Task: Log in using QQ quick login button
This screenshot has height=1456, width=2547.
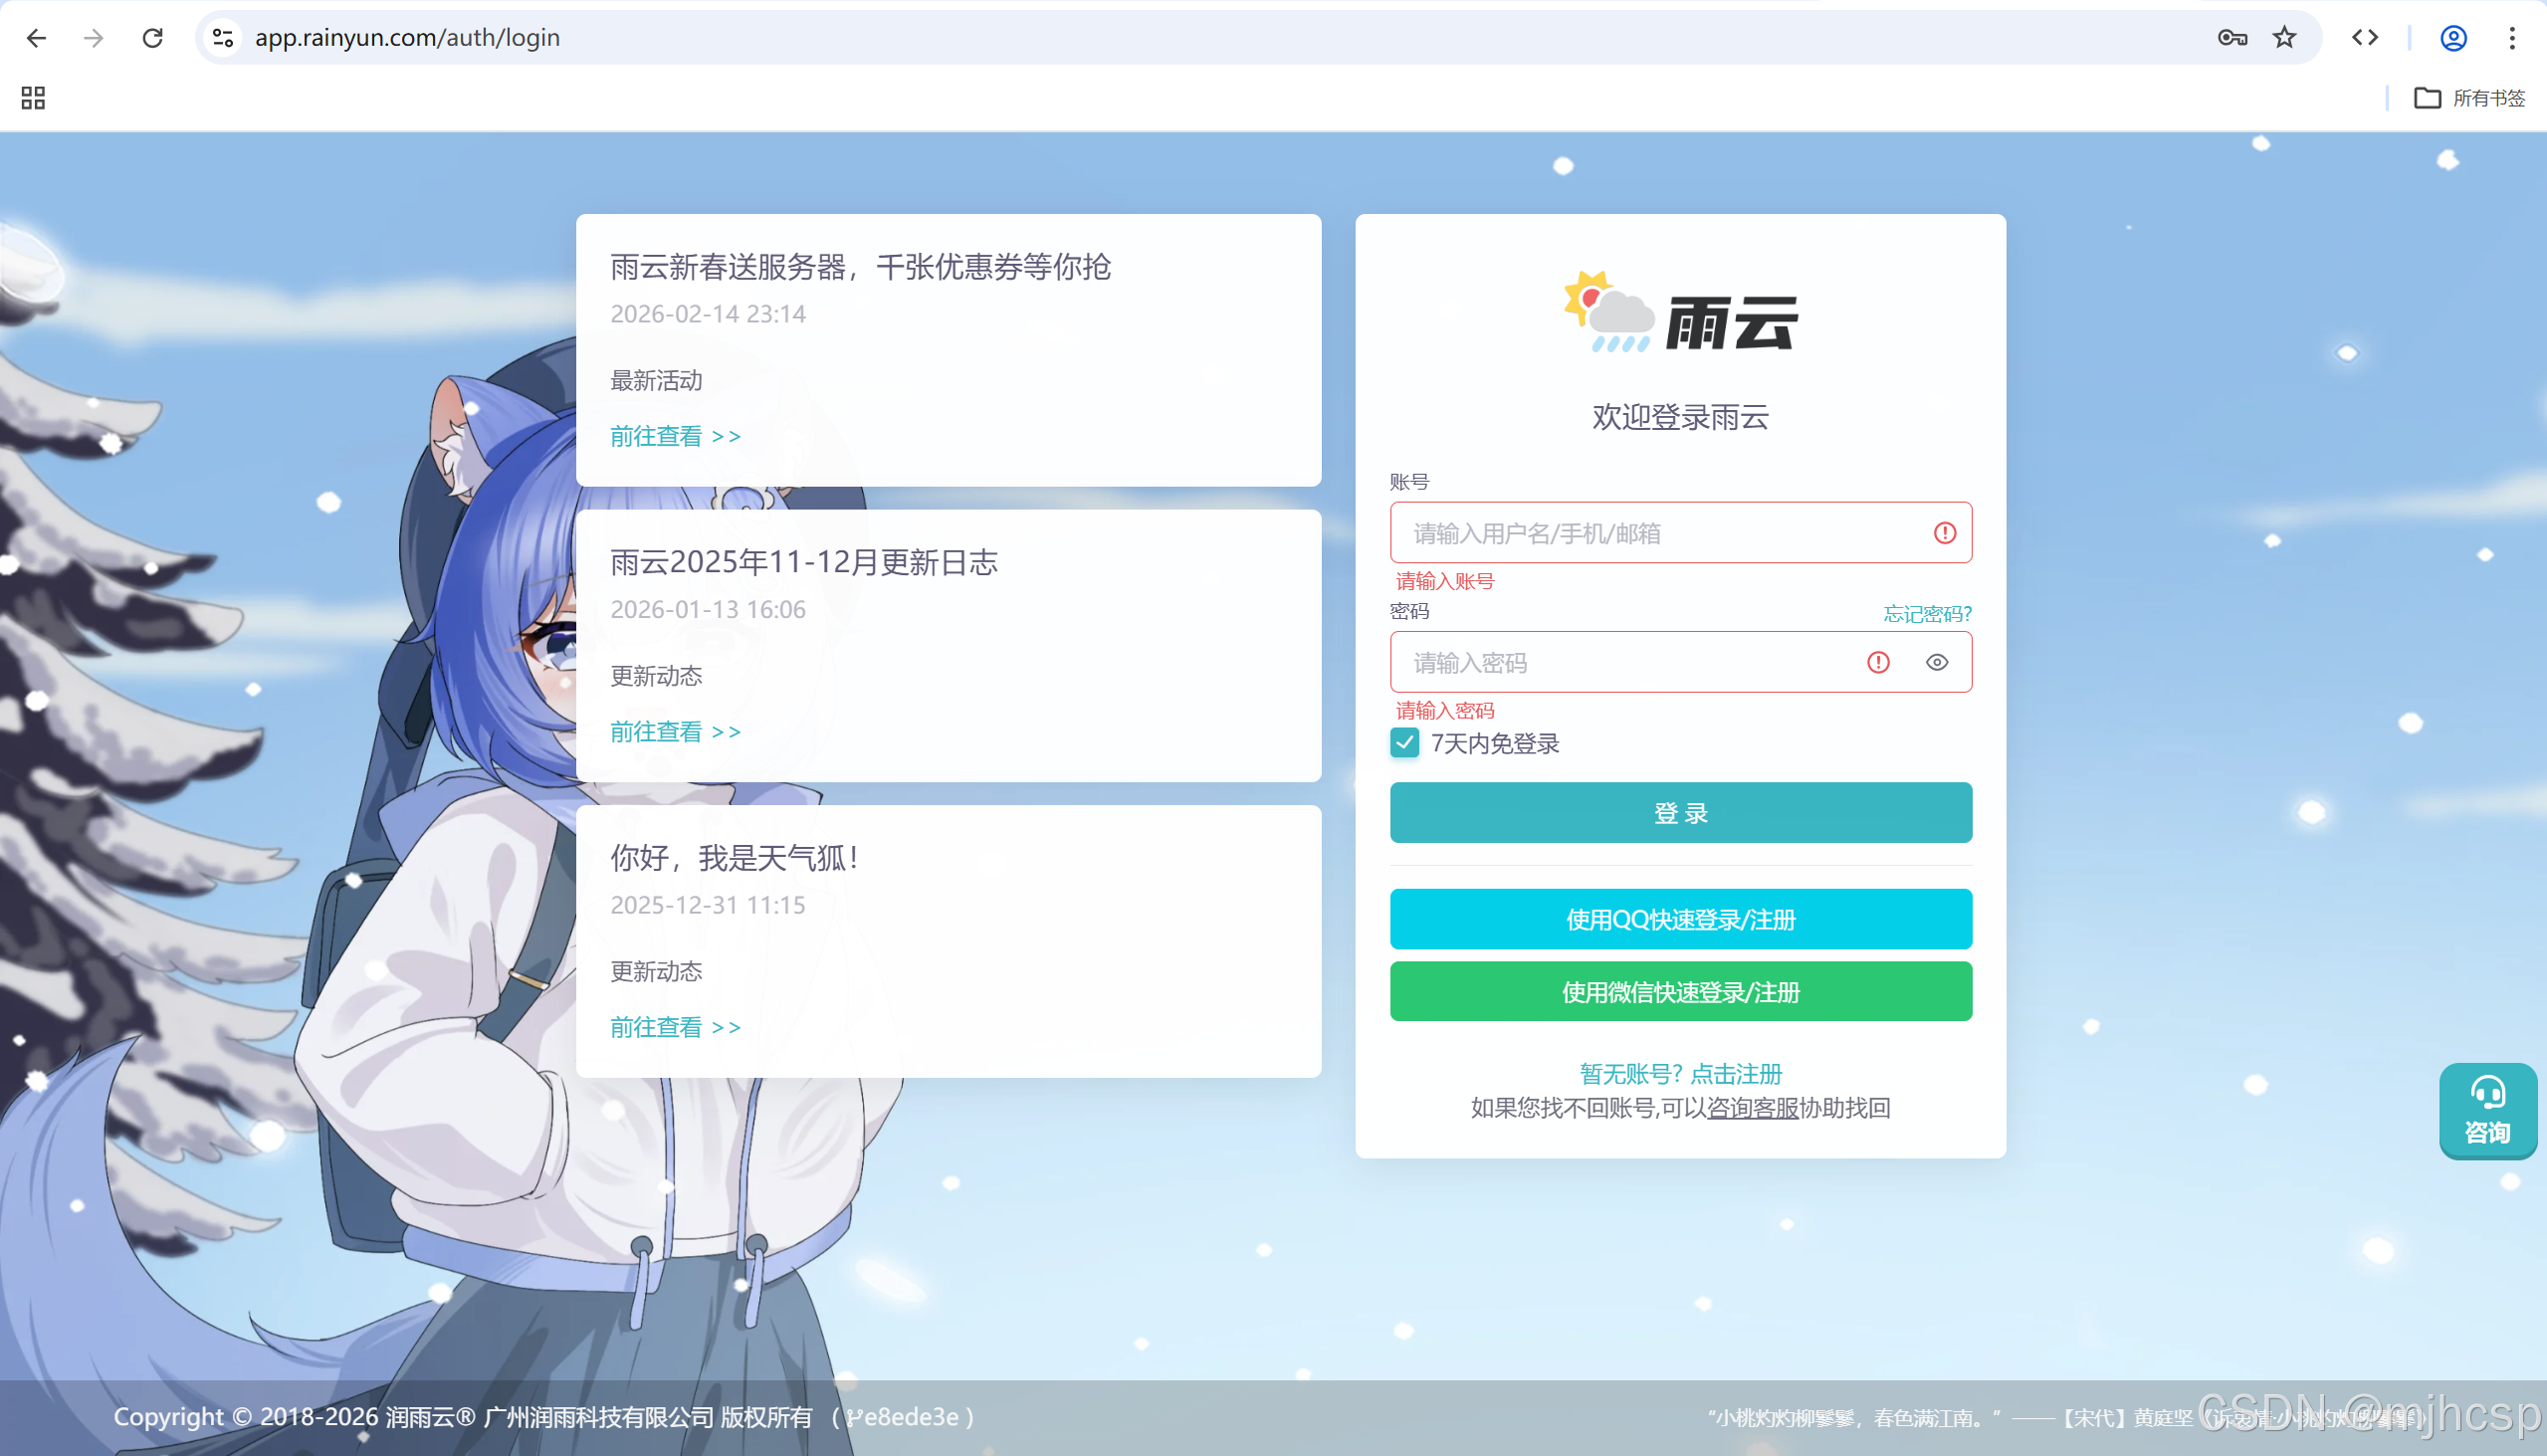Action: tap(1680, 919)
